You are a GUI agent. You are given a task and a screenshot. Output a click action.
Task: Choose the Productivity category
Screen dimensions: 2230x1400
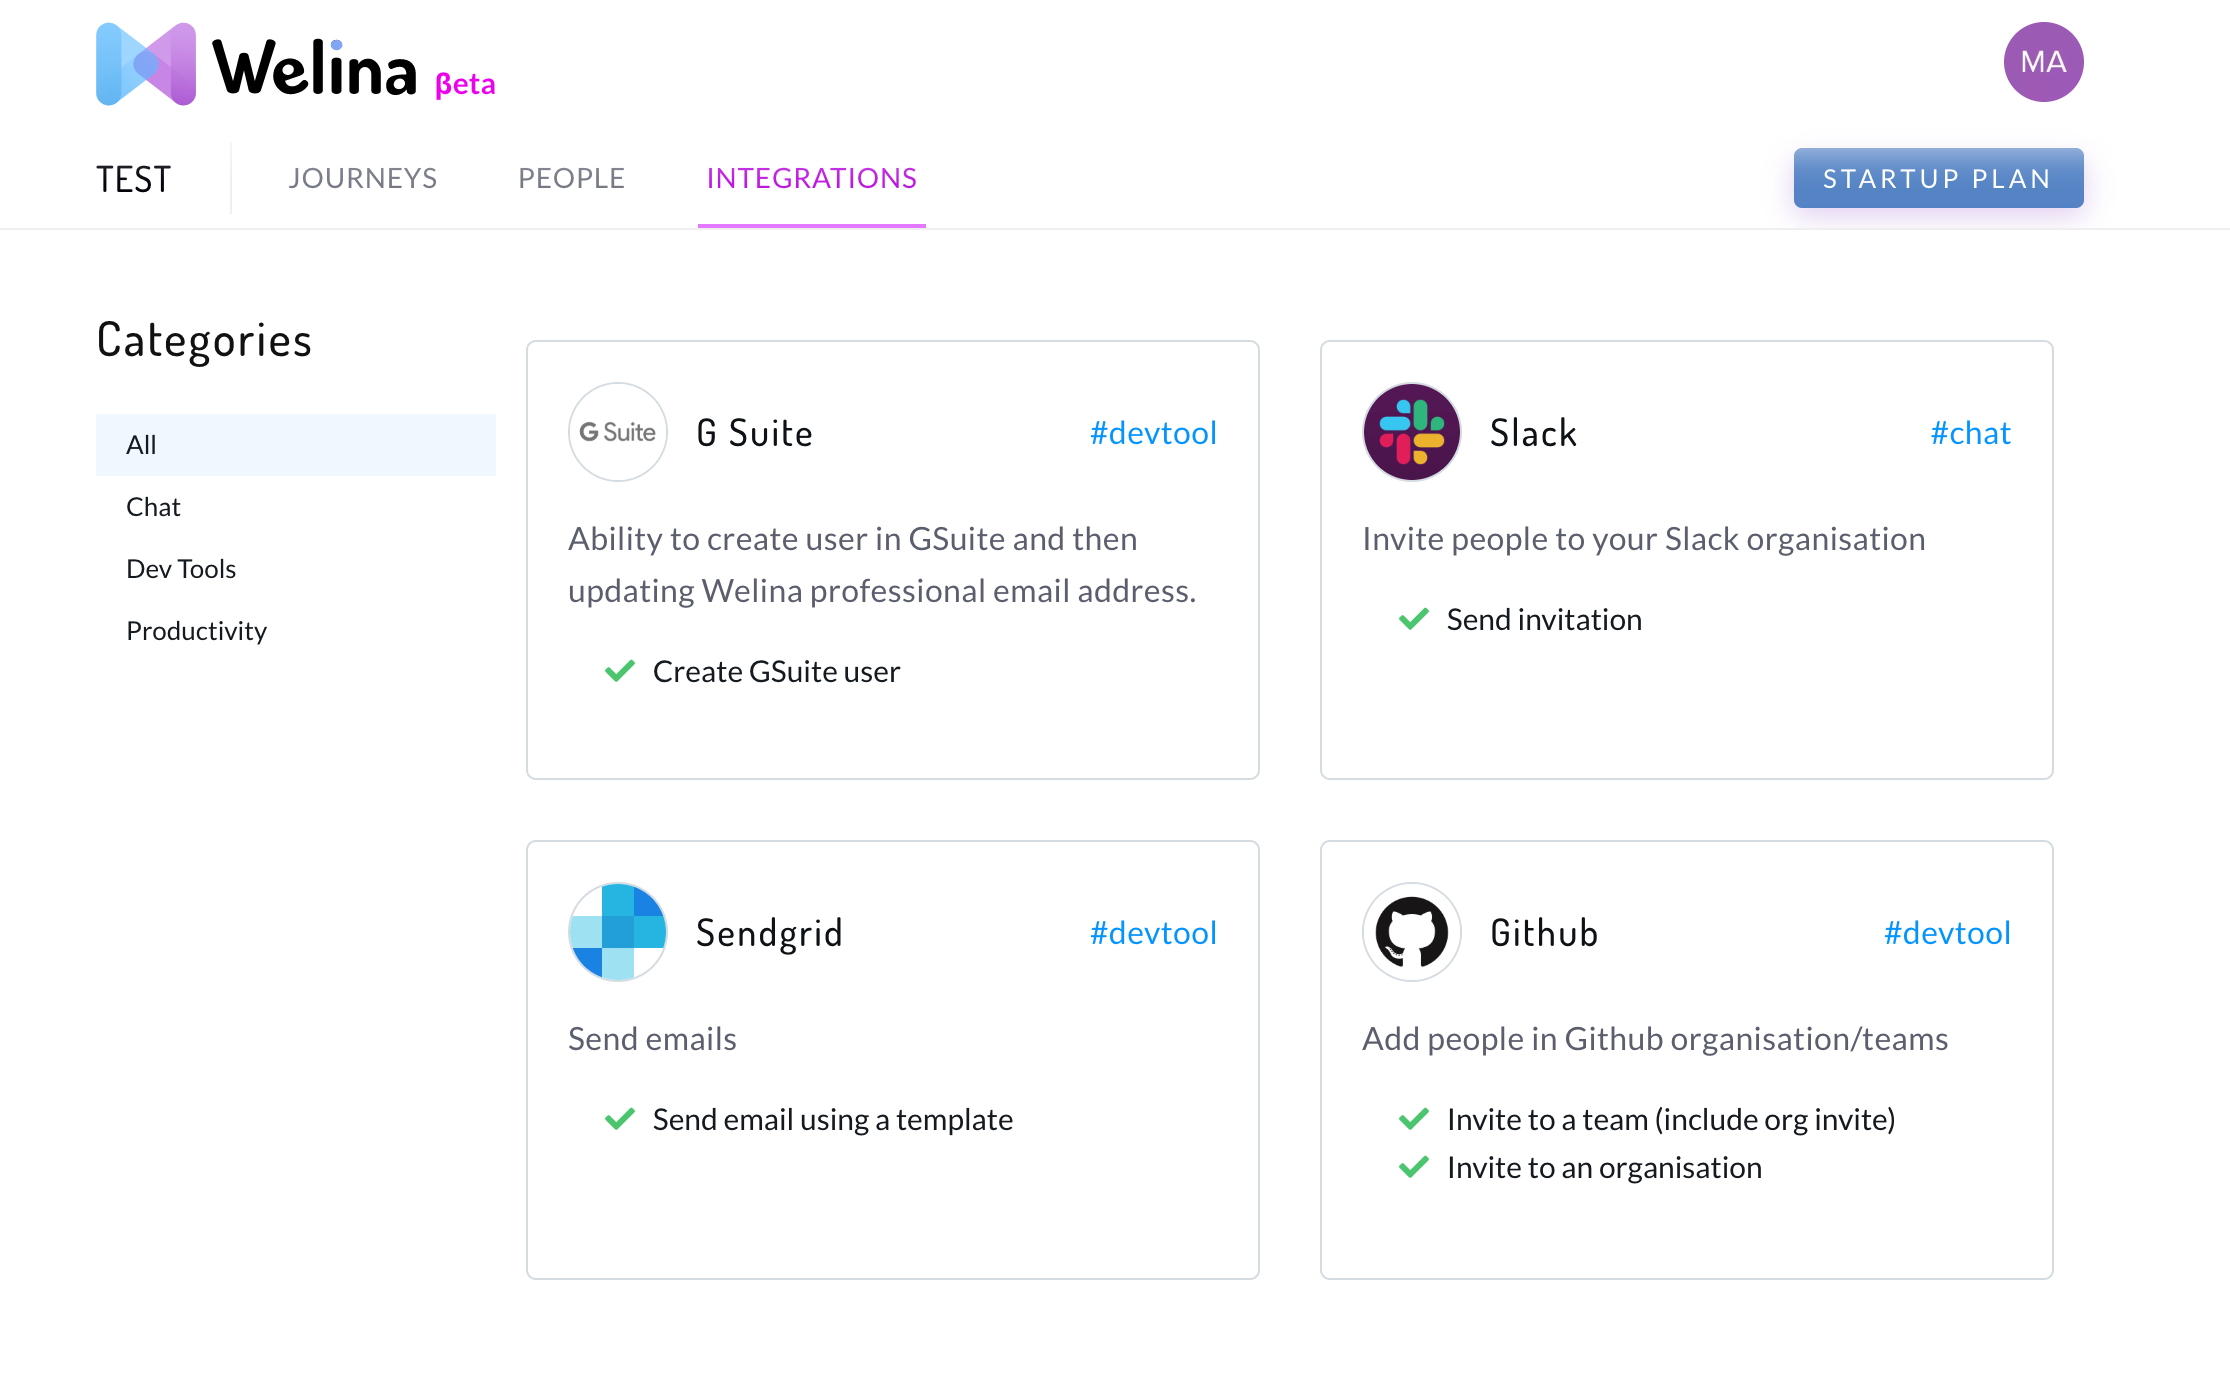[x=196, y=631]
